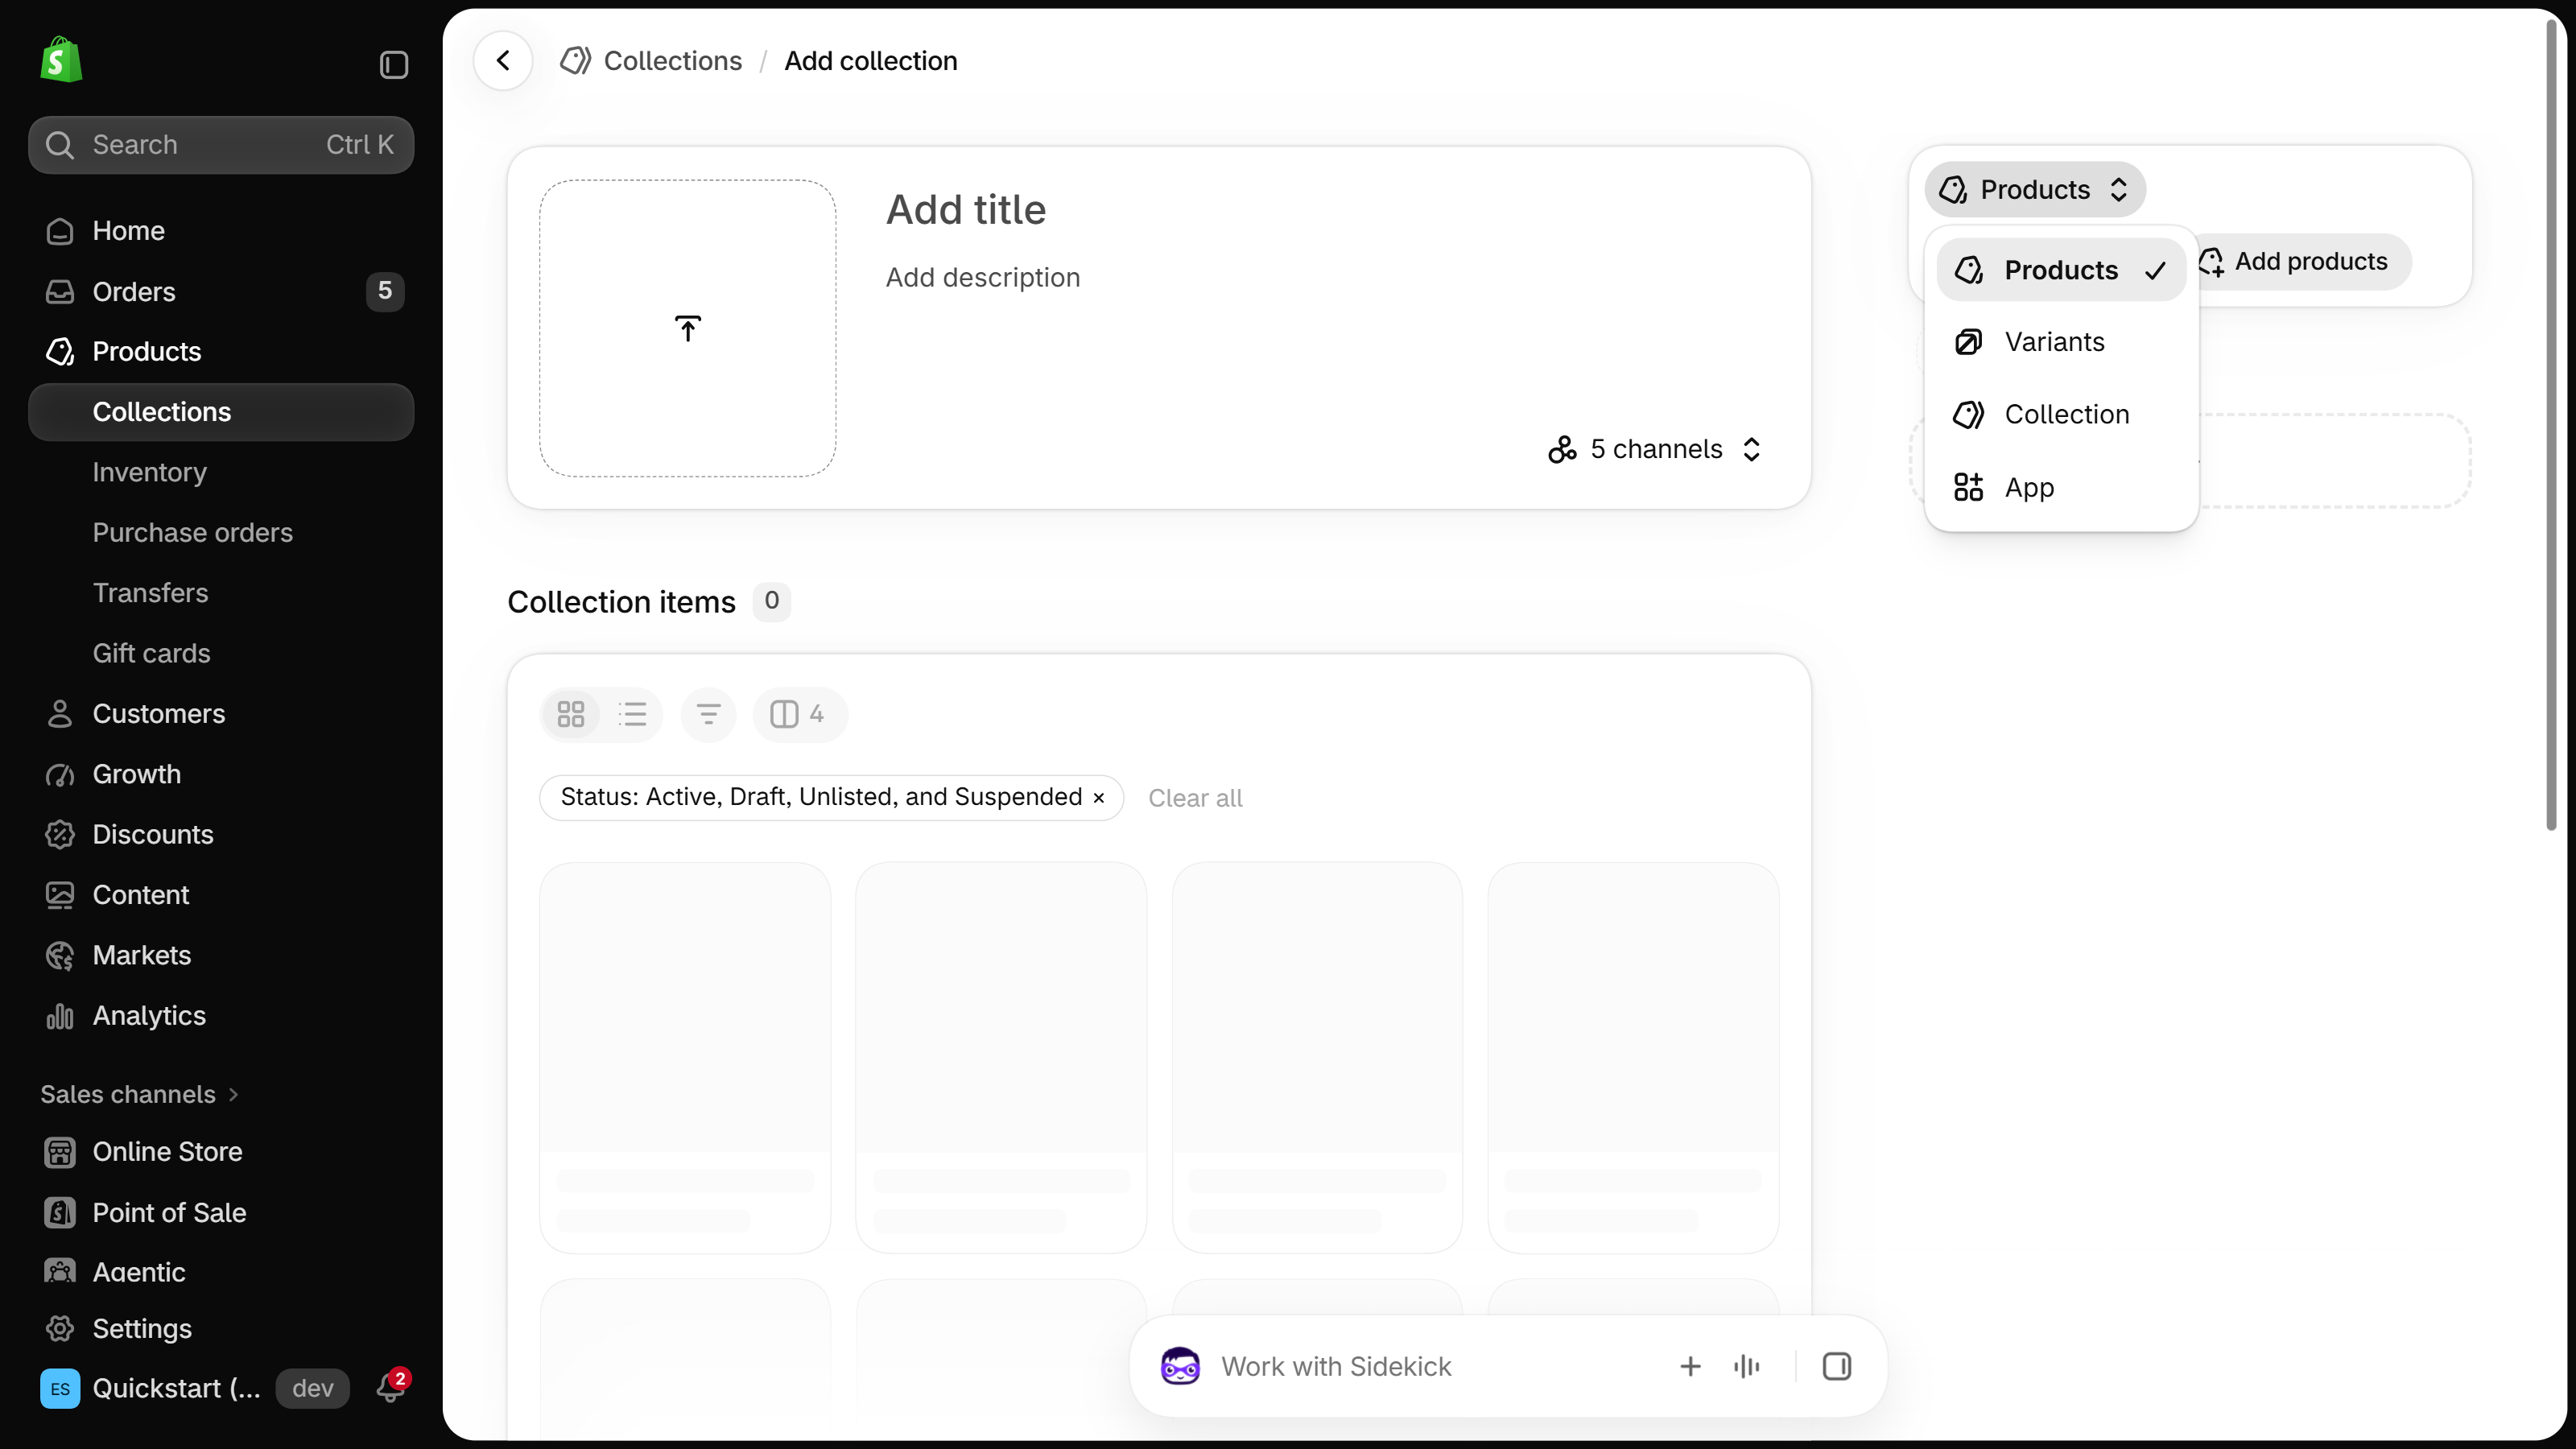Open the Home page
Screen dimensions: 2576x1449
tap(221, 231)
